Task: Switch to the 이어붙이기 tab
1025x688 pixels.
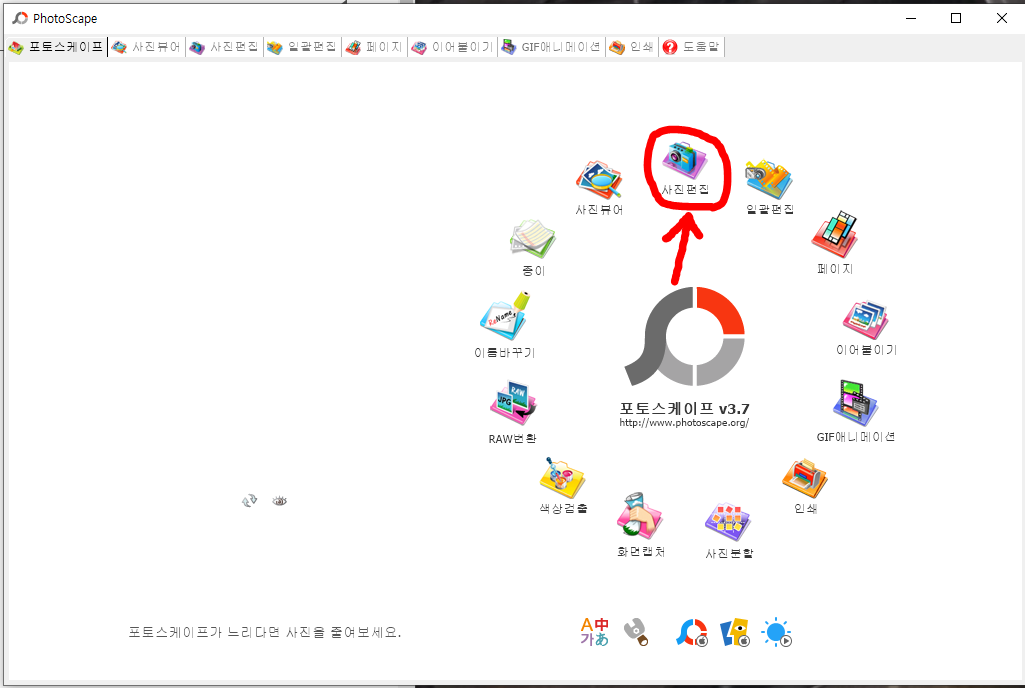Action: [x=452, y=47]
